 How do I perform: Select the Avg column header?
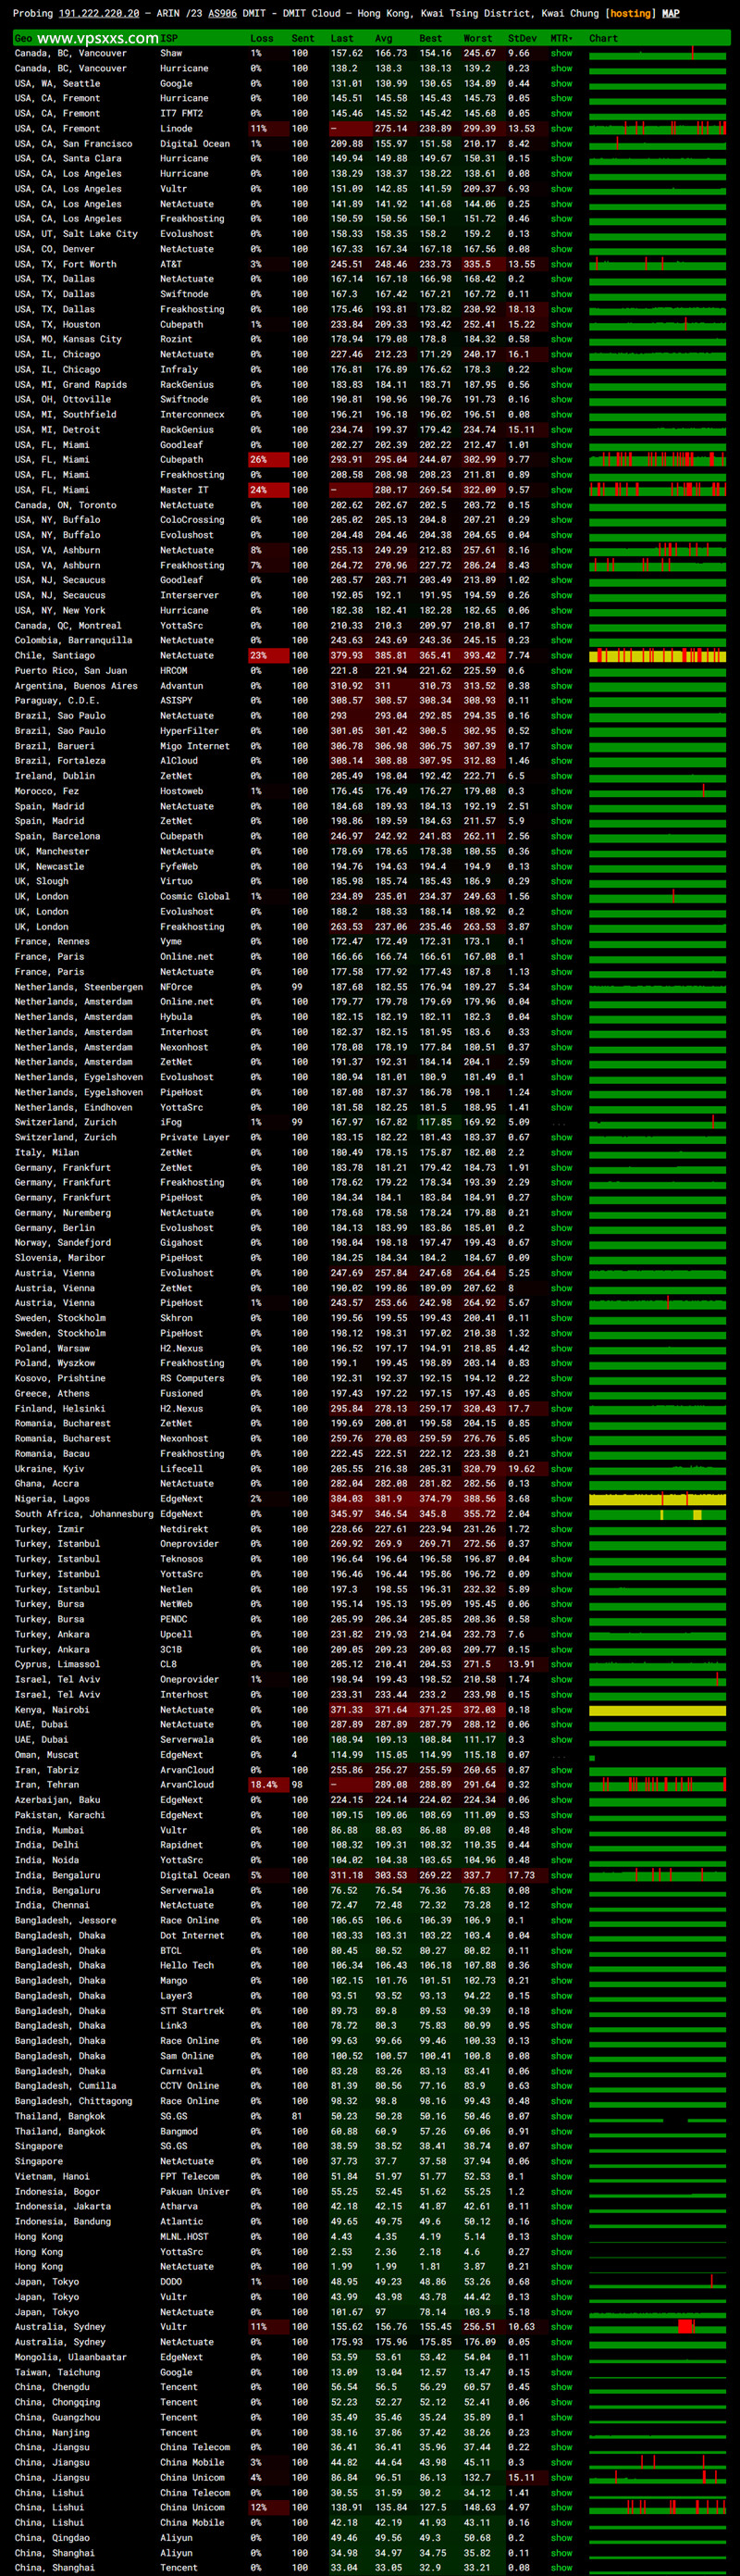pos(384,38)
